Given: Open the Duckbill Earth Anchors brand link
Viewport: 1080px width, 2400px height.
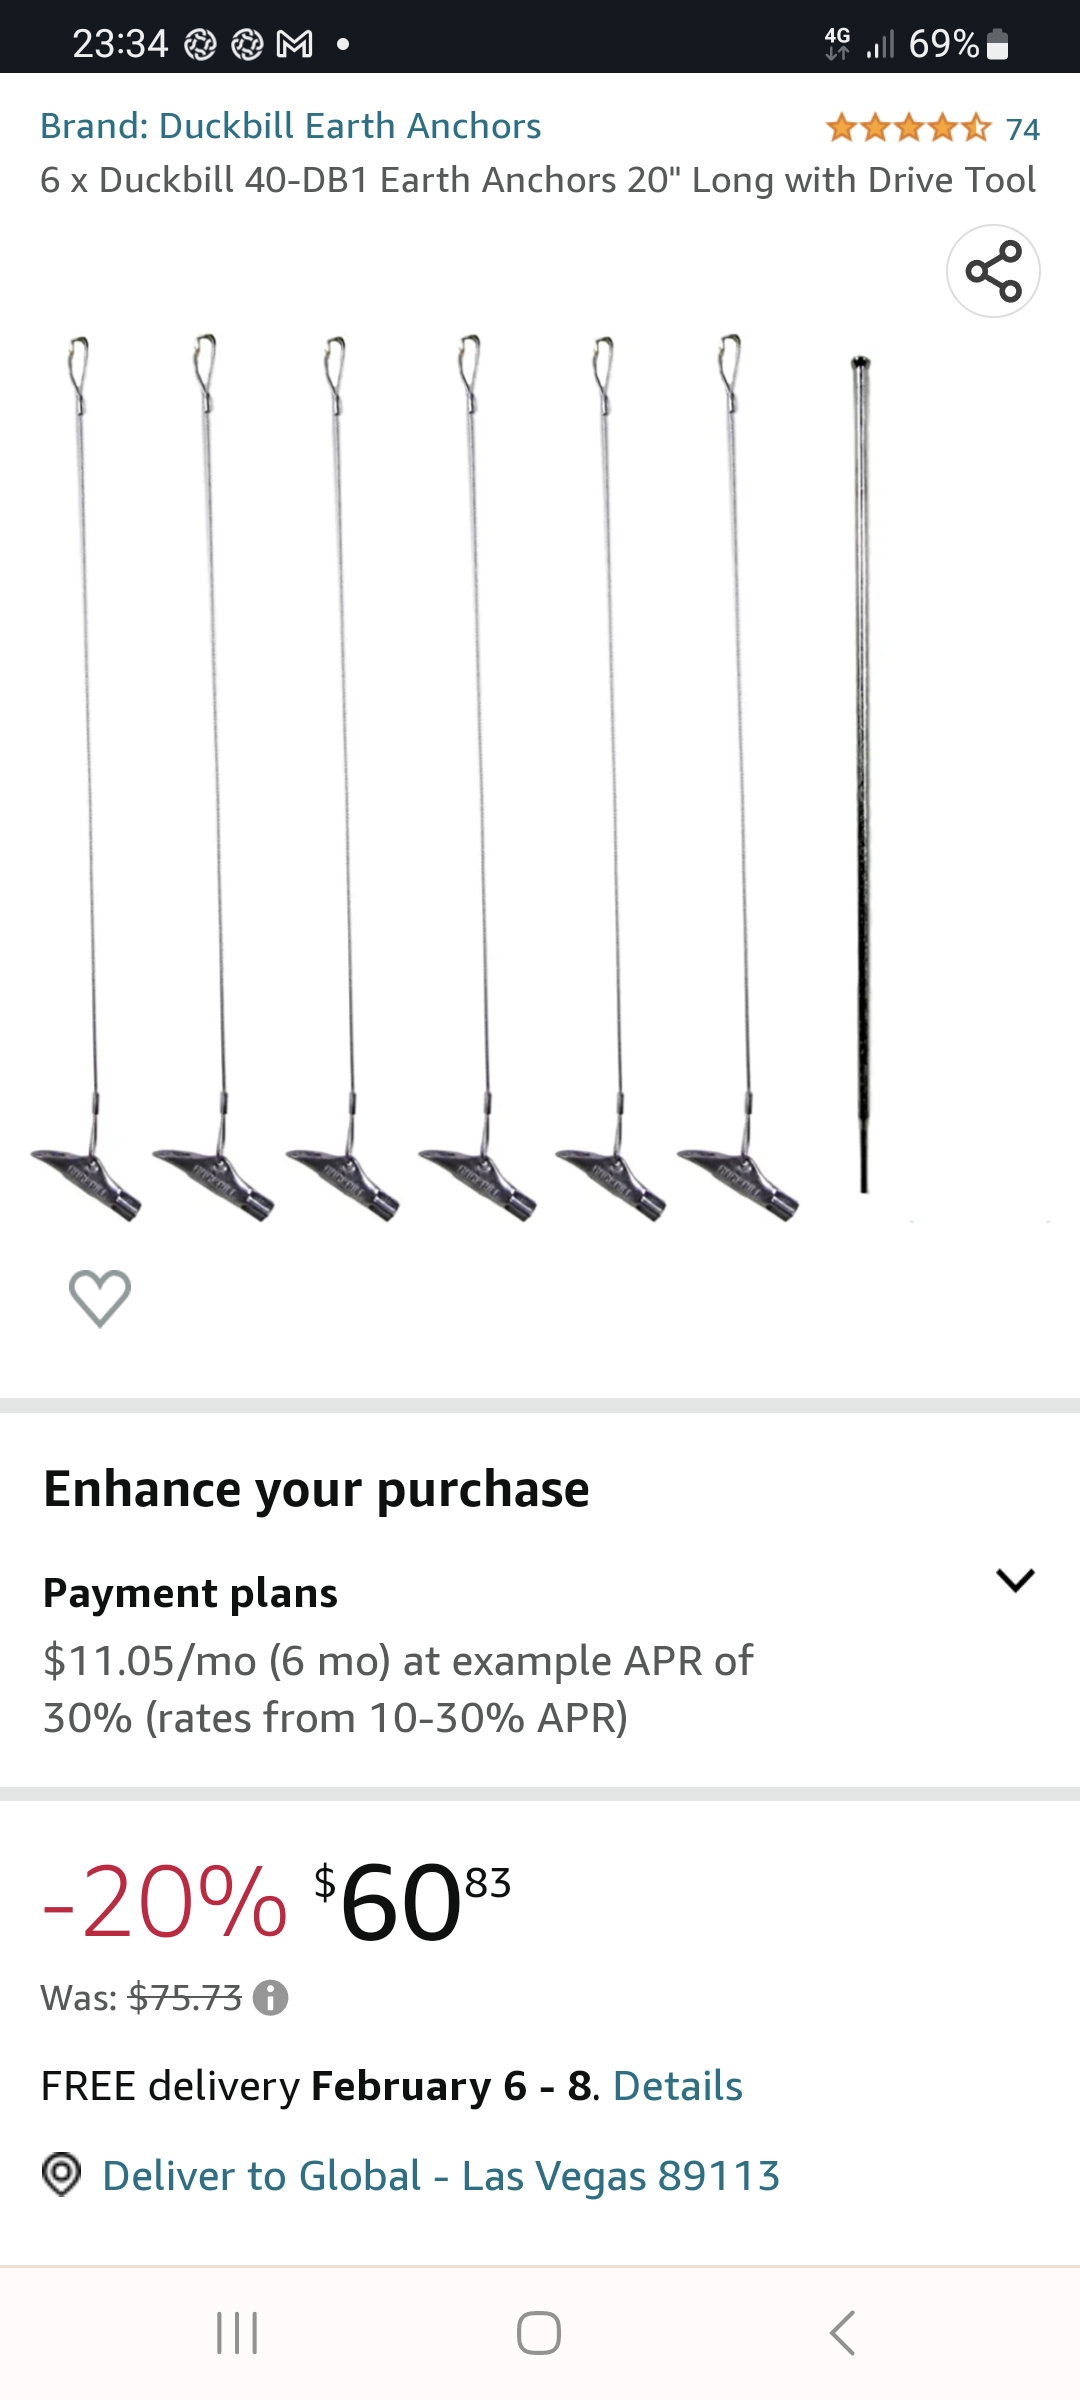Looking at the screenshot, I should point(290,126).
